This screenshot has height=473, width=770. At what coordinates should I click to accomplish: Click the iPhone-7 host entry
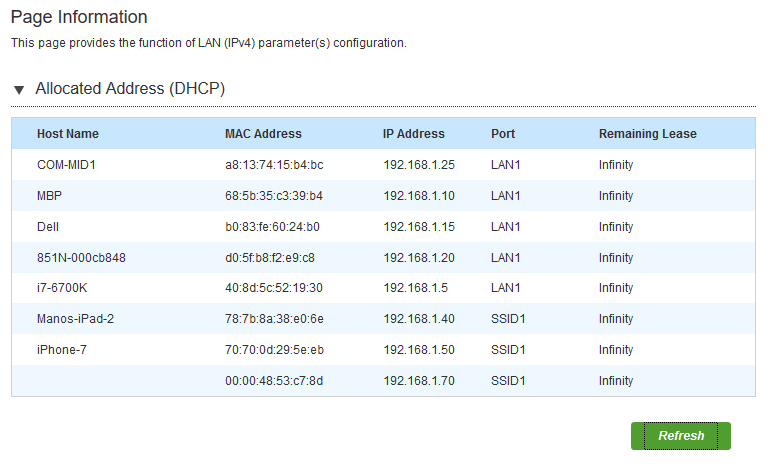pyautogui.click(x=62, y=349)
